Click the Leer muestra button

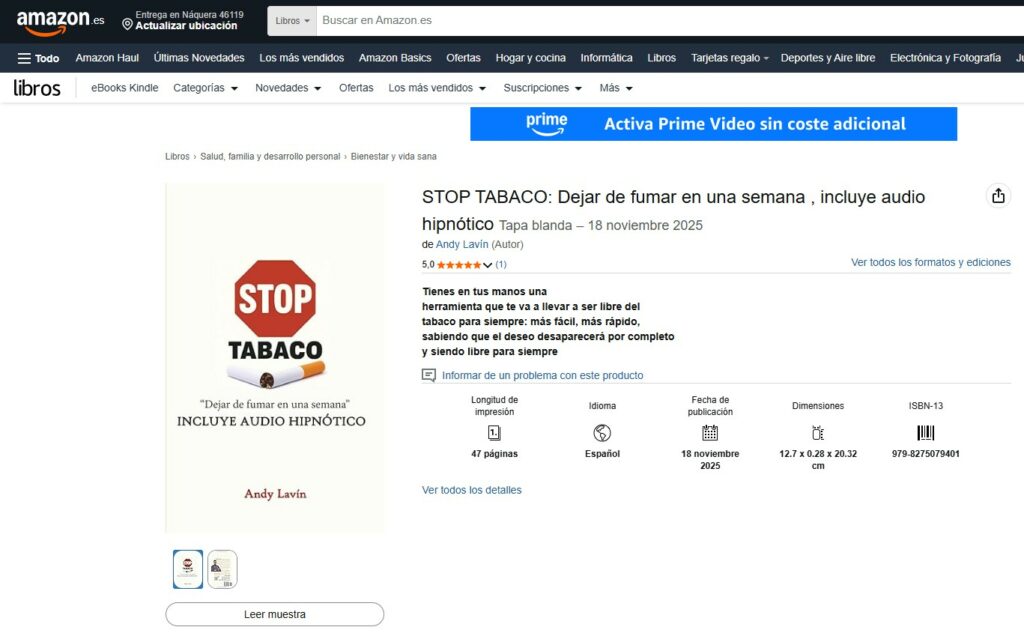pyautogui.click(x=274, y=614)
